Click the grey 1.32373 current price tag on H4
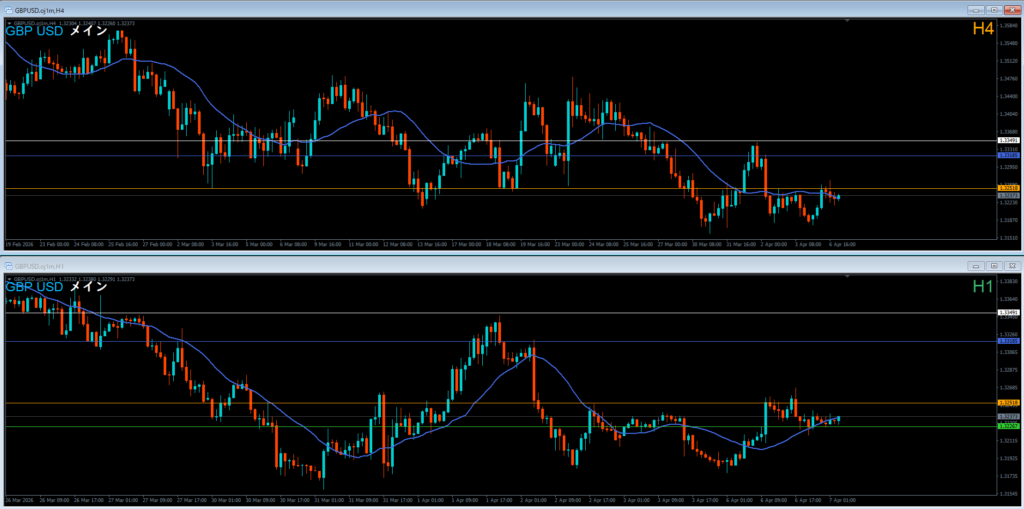This screenshot has height=509, width=1024. tap(1009, 196)
